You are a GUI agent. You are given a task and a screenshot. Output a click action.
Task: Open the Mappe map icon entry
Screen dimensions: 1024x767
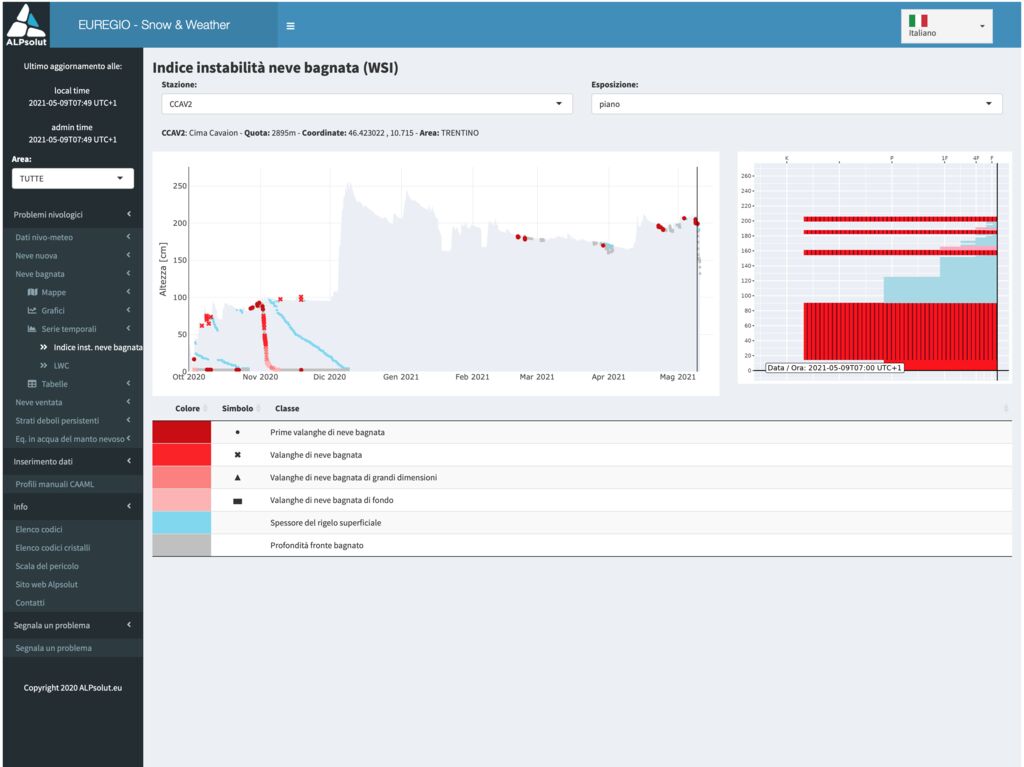(32, 292)
